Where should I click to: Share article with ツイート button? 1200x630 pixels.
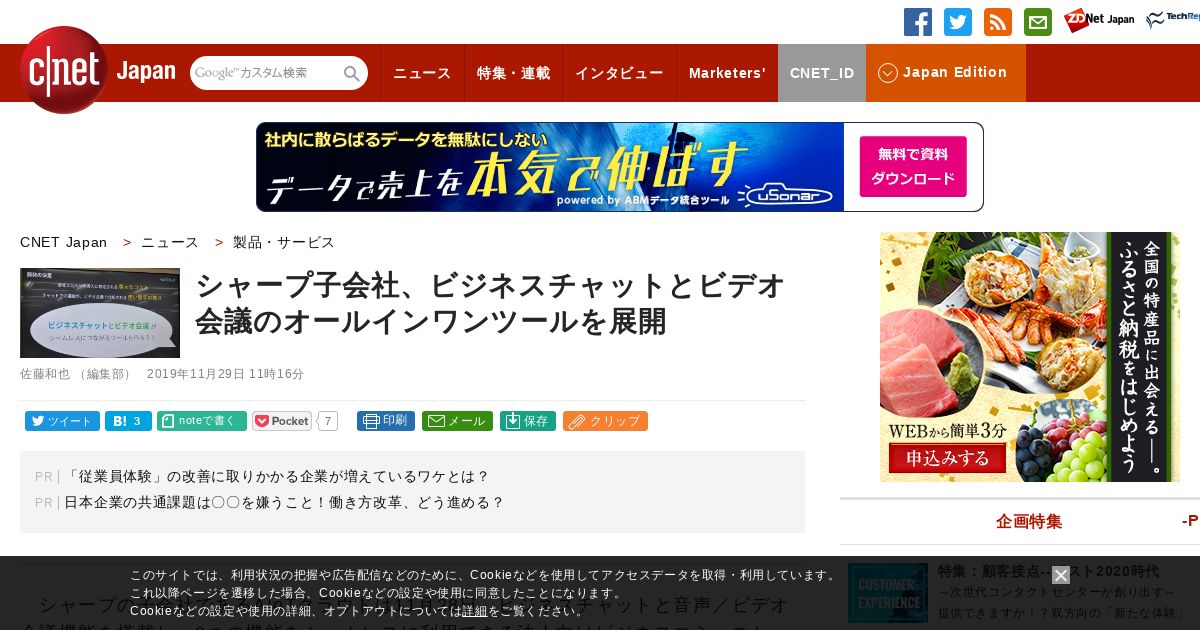62,421
